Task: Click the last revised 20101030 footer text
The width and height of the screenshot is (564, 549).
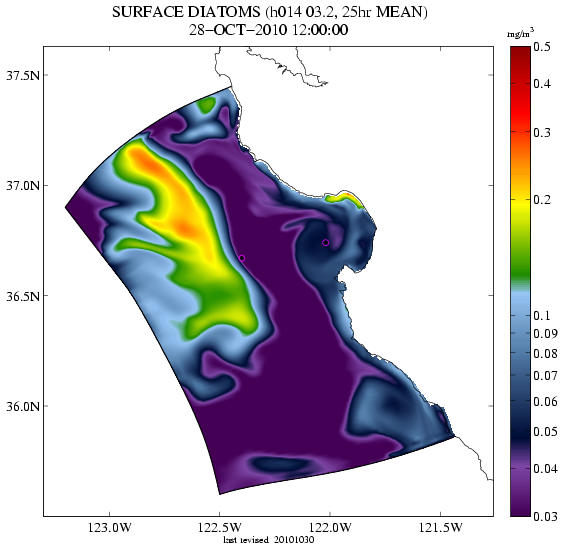Action: click(269, 540)
